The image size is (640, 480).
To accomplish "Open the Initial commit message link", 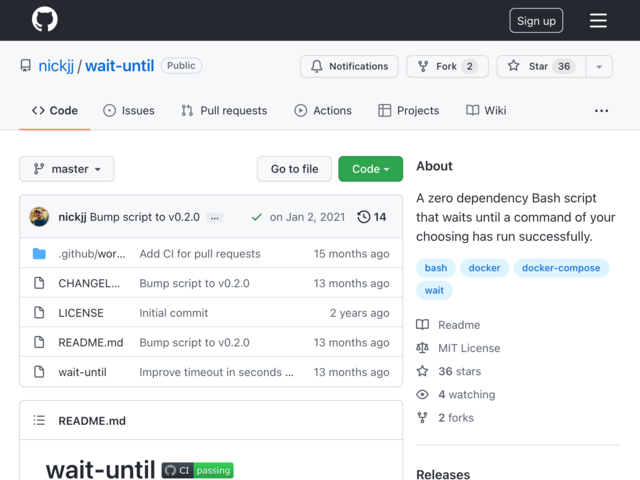I will click(173, 313).
